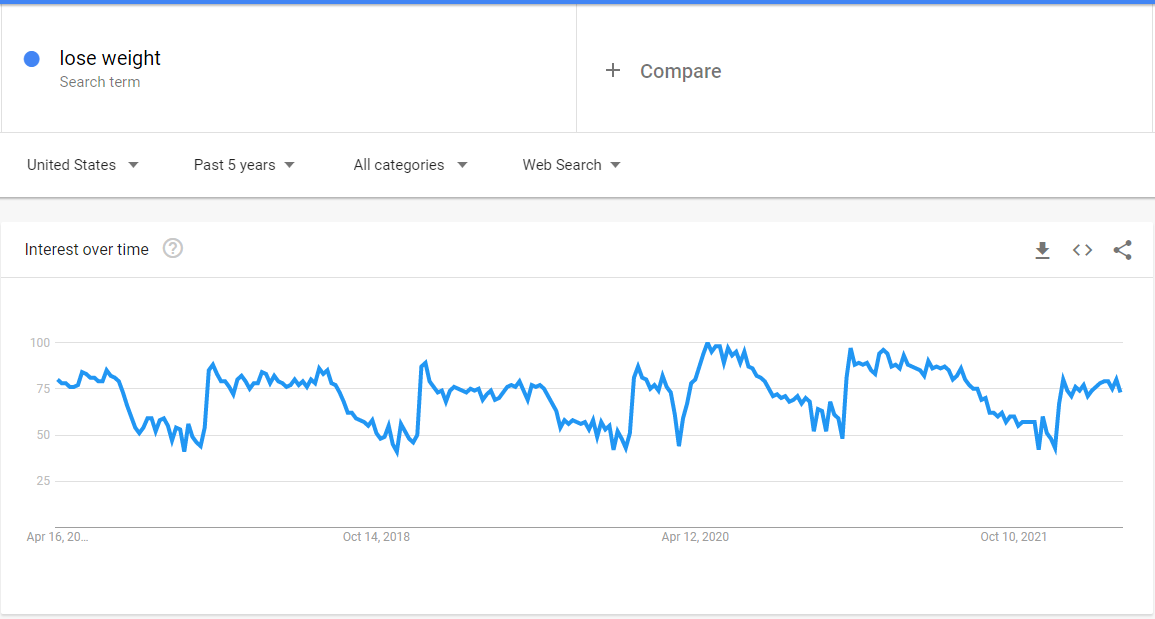Click the chart peak at 100
The image size is (1155, 619).
(x=708, y=344)
